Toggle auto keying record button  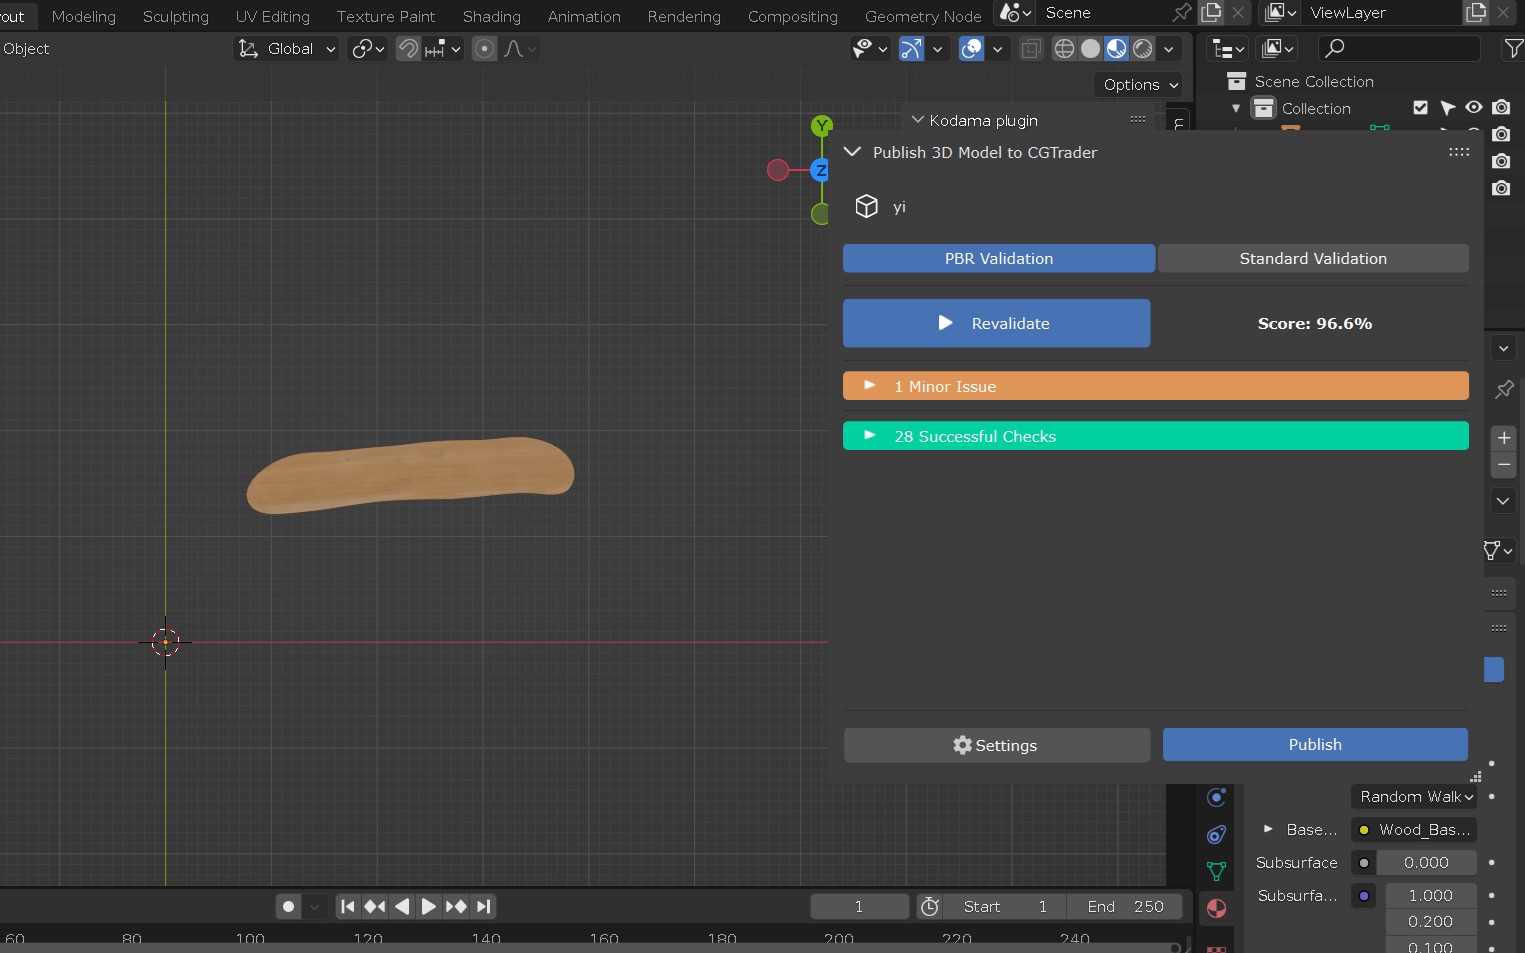coord(289,907)
